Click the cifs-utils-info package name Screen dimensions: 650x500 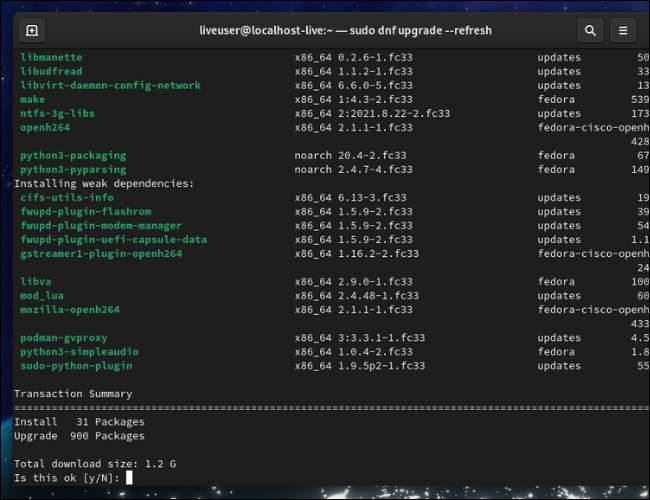pos(67,197)
